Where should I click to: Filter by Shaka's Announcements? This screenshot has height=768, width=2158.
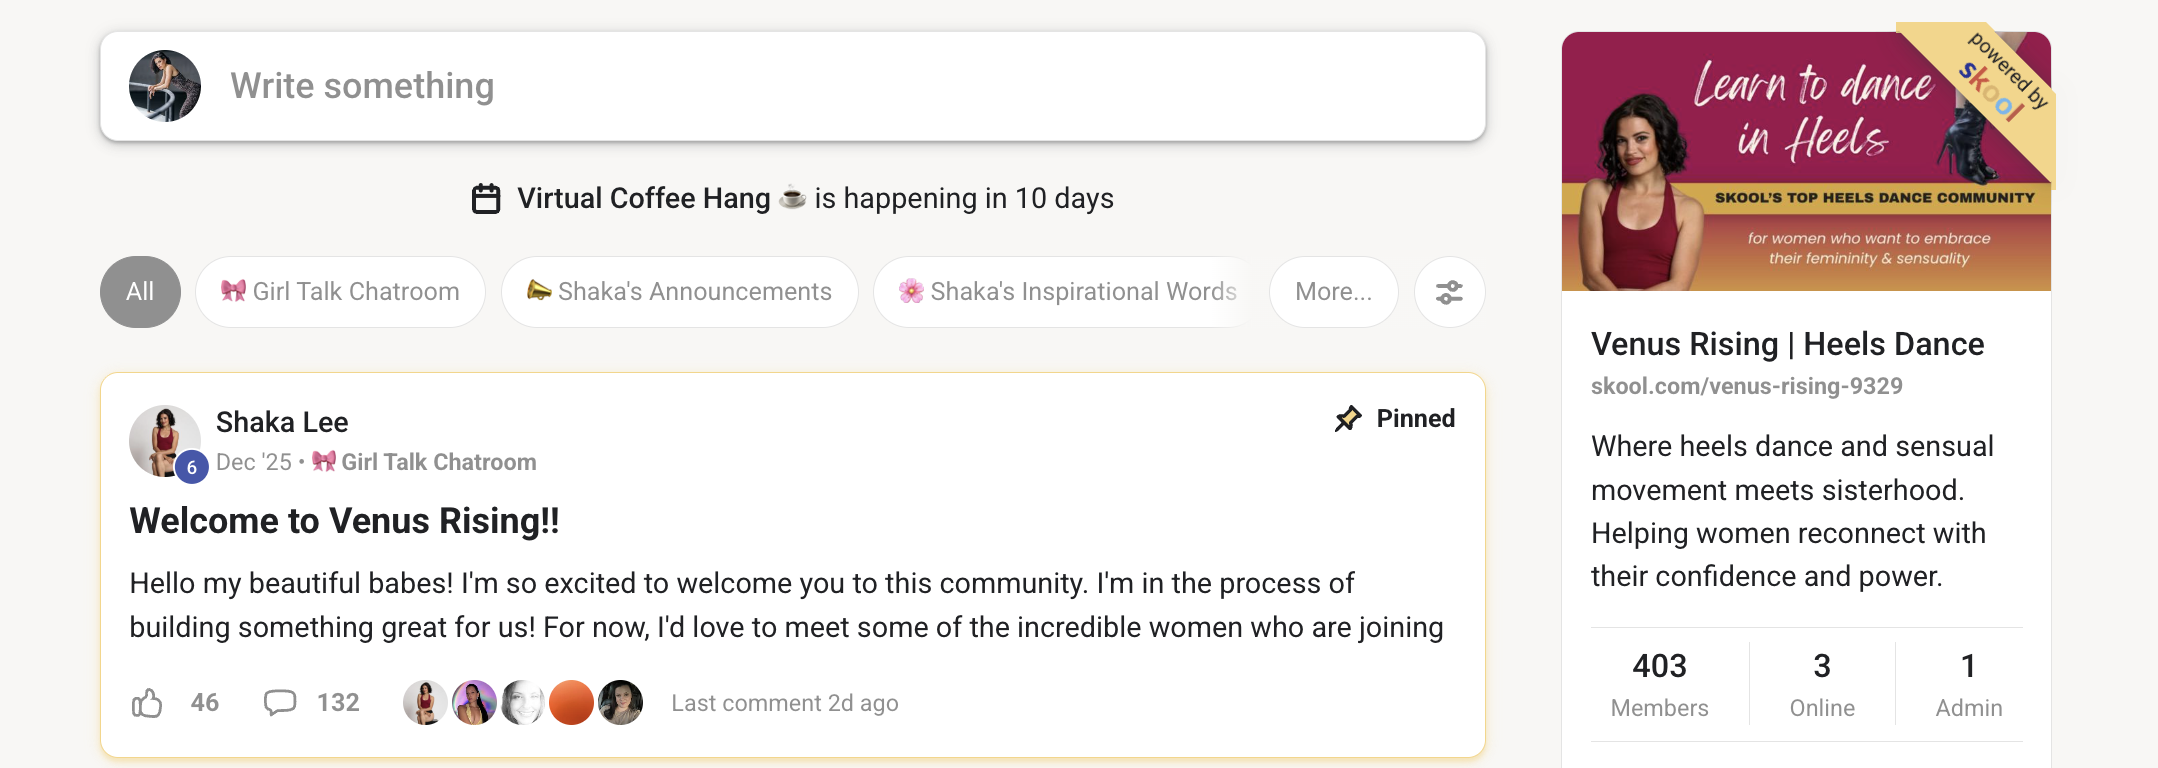pos(680,292)
